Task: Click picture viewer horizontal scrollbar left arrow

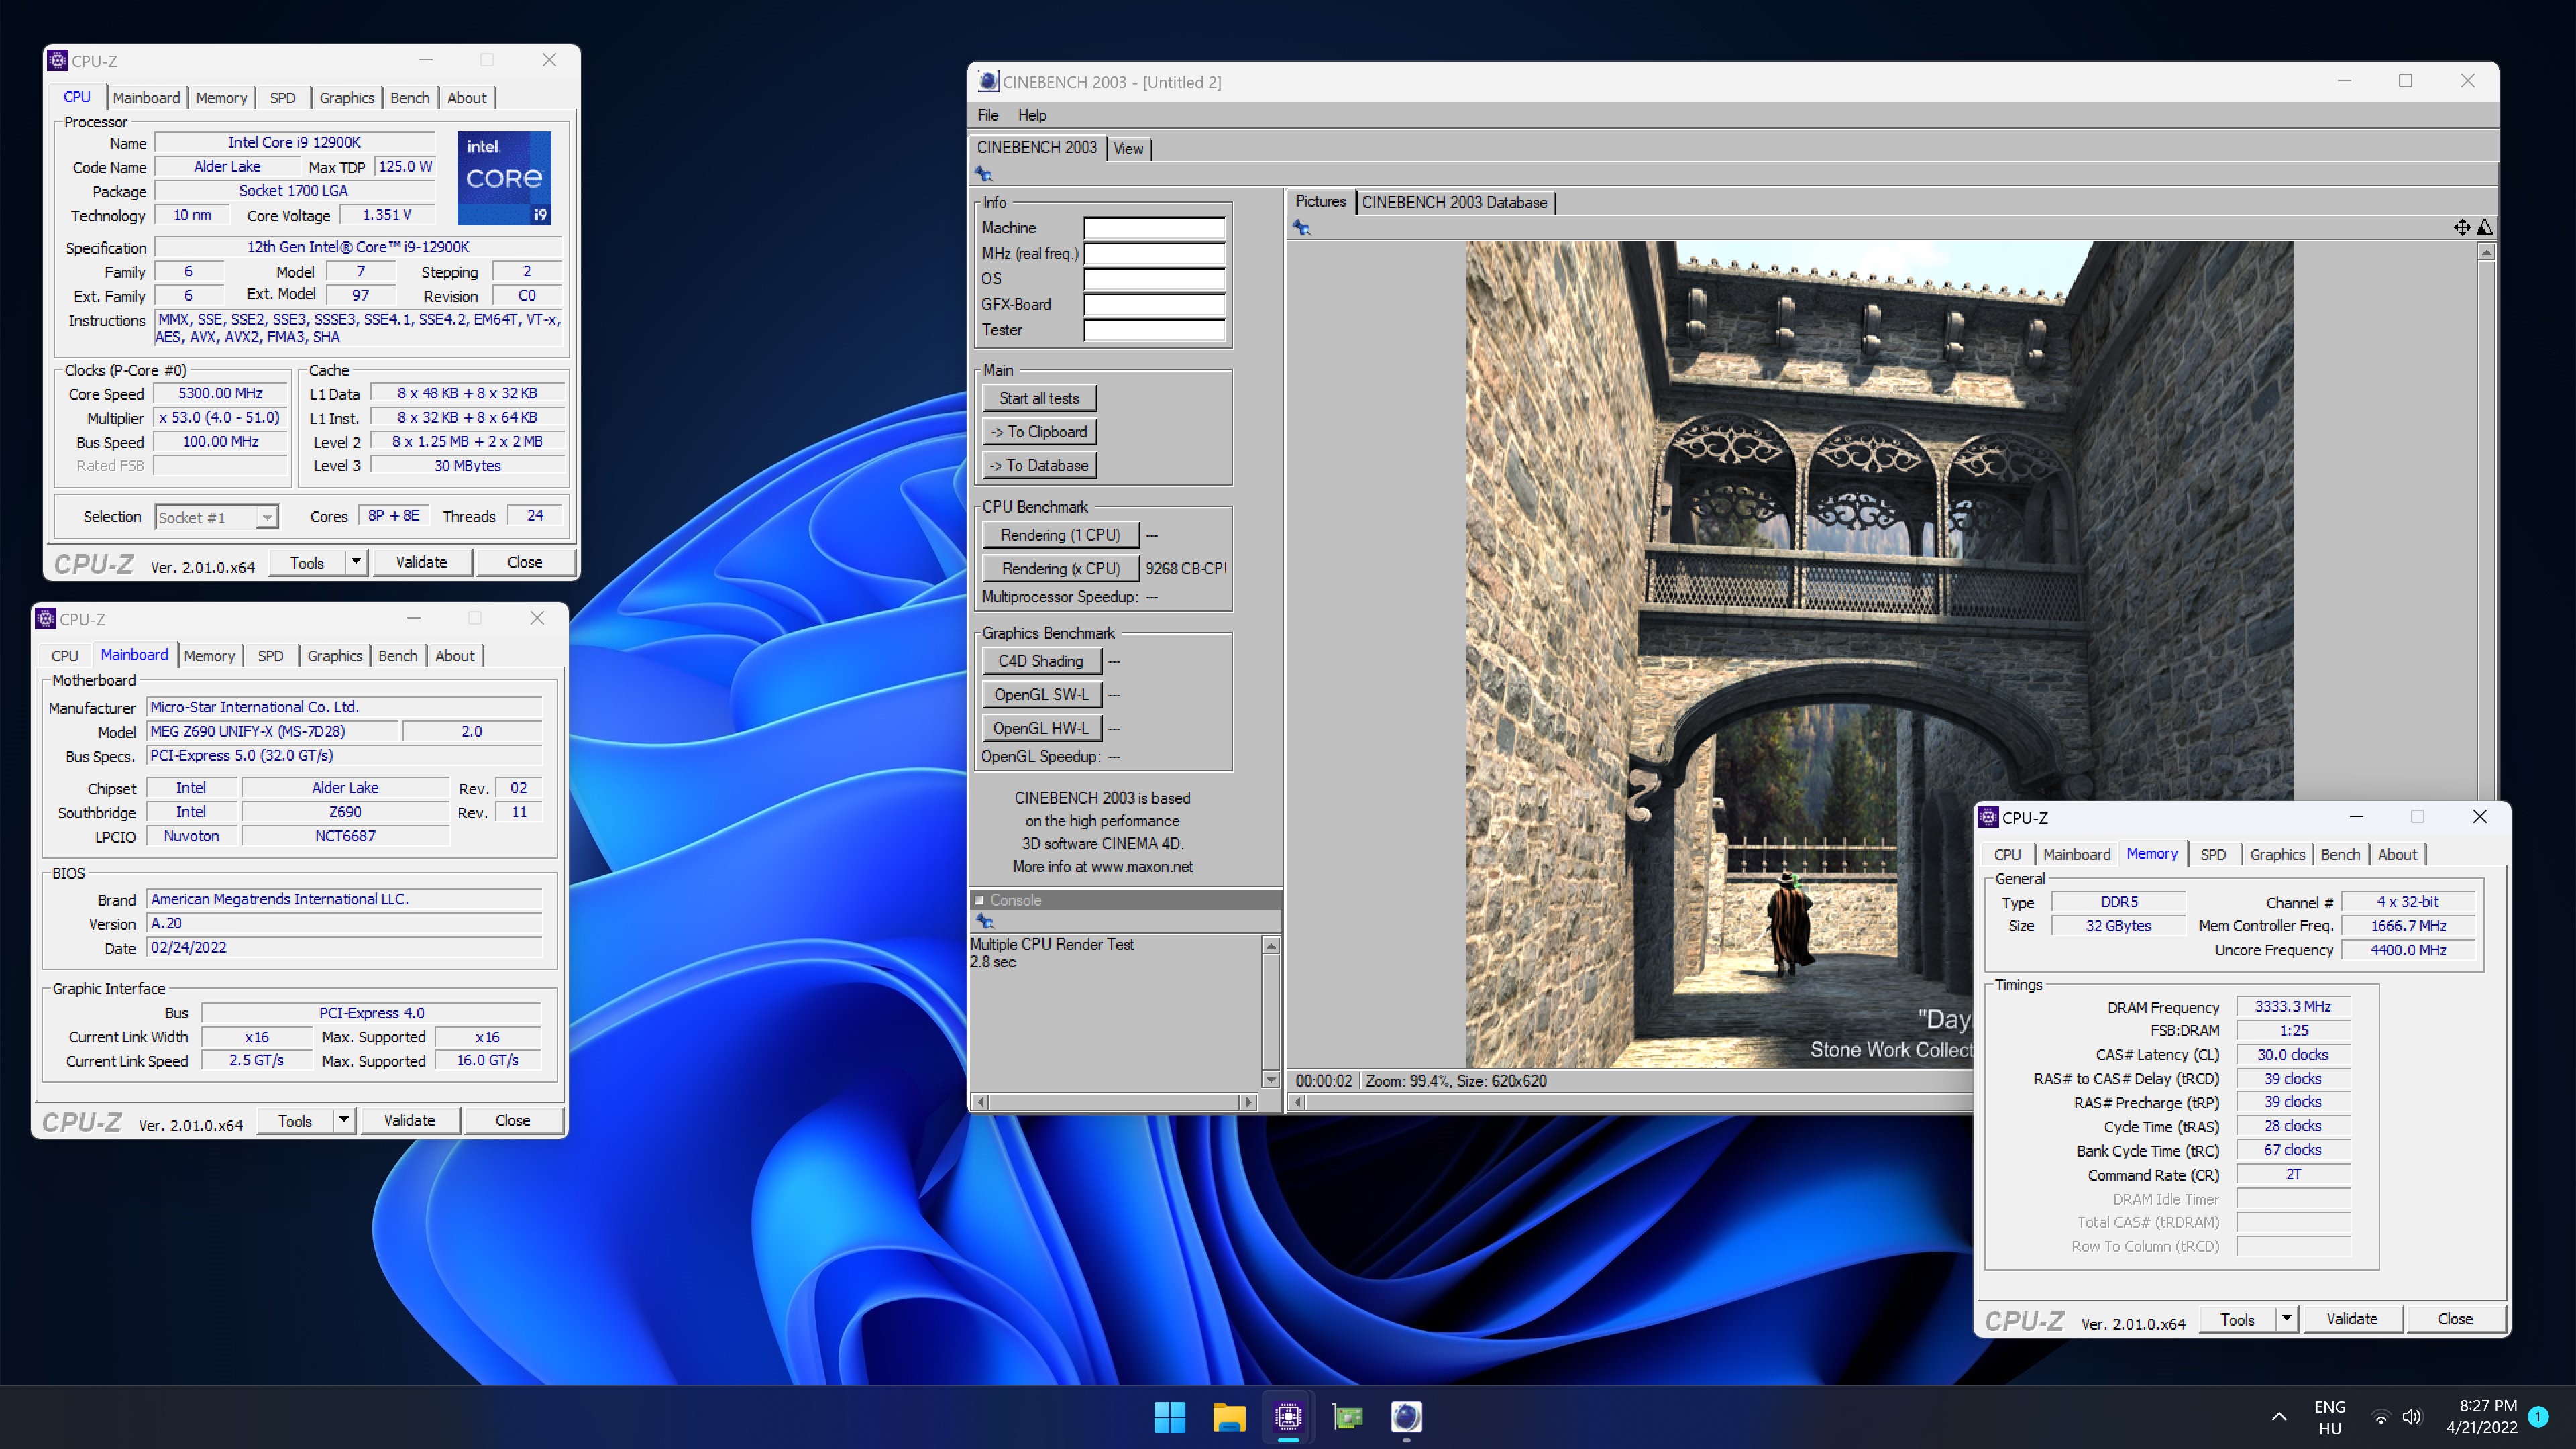Action: coord(1298,1101)
